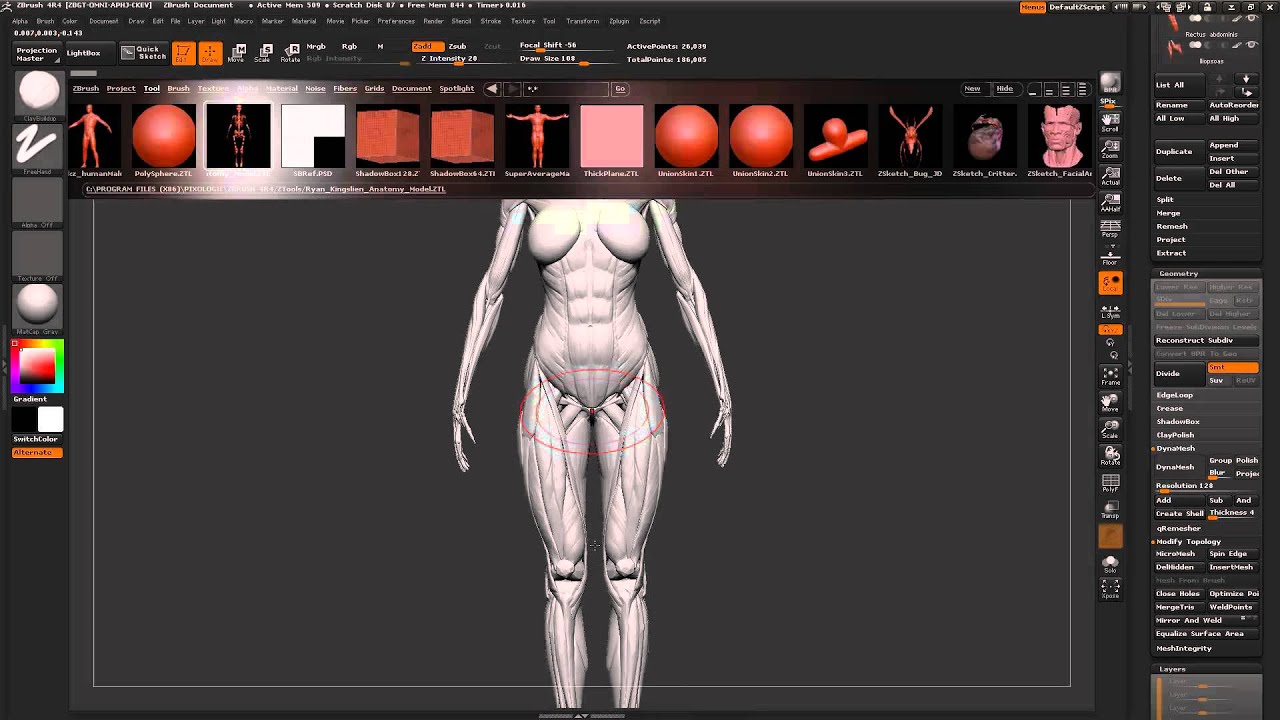Expand the qRemesher section

1179,528
